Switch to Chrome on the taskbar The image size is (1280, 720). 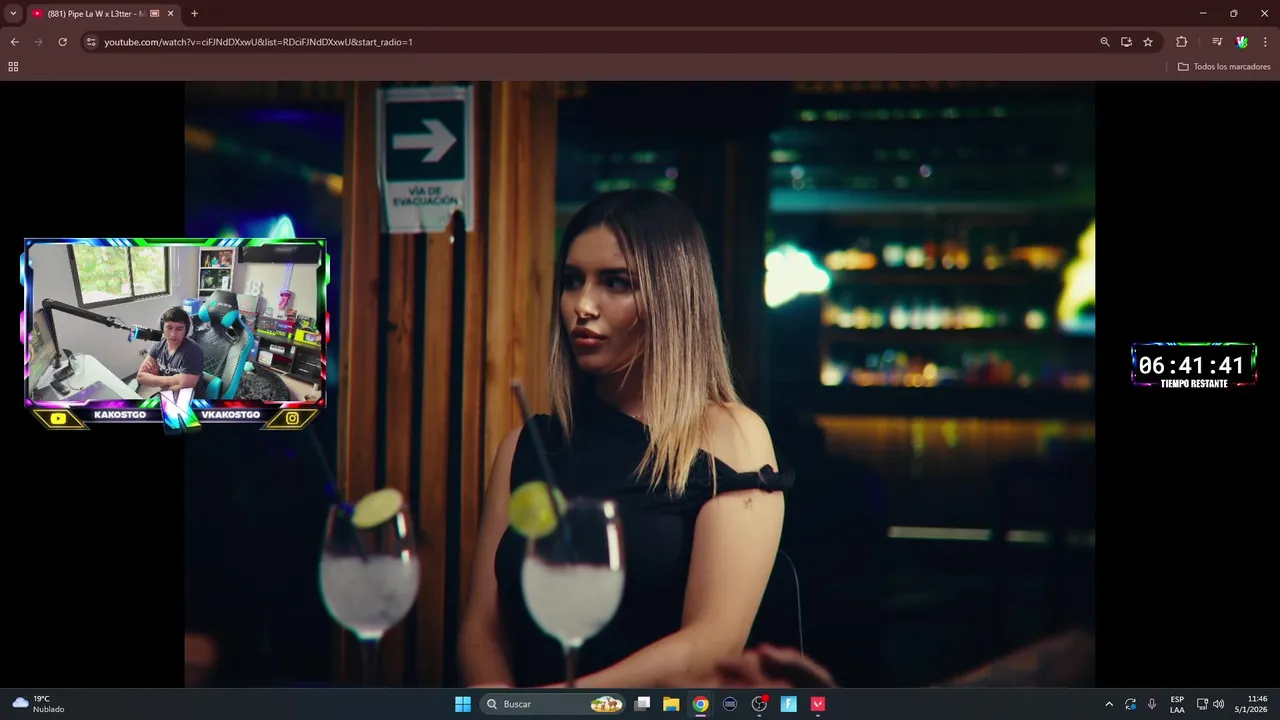(x=701, y=704)
